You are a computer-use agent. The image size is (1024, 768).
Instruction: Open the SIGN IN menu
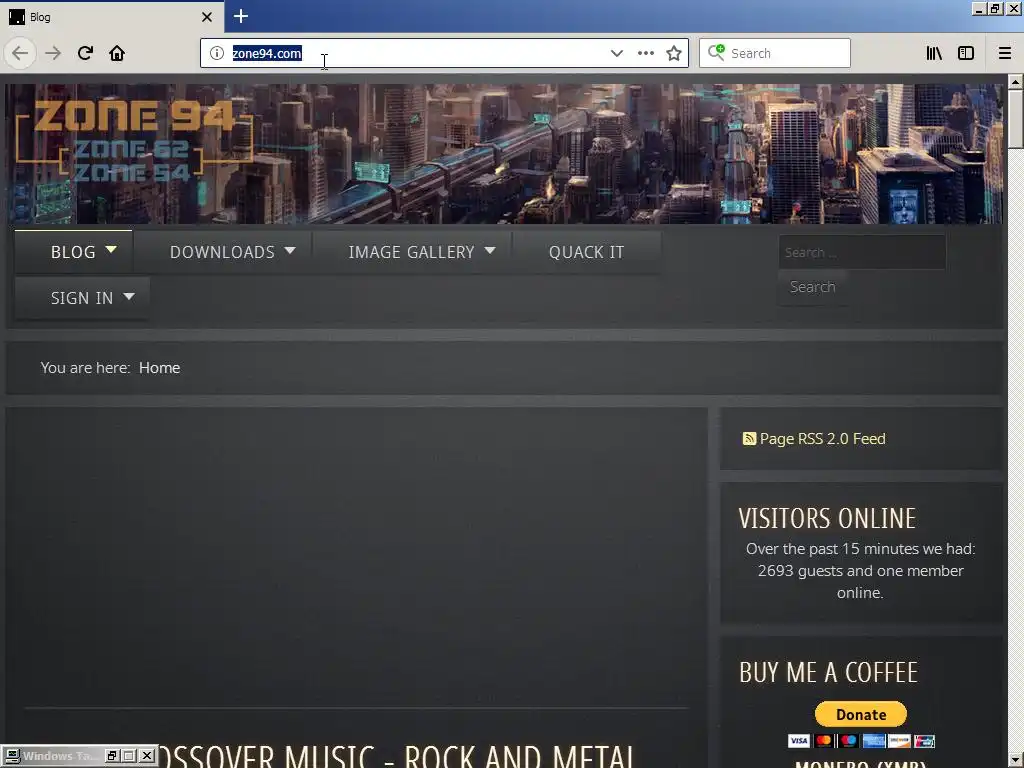(x=82, y=298)
